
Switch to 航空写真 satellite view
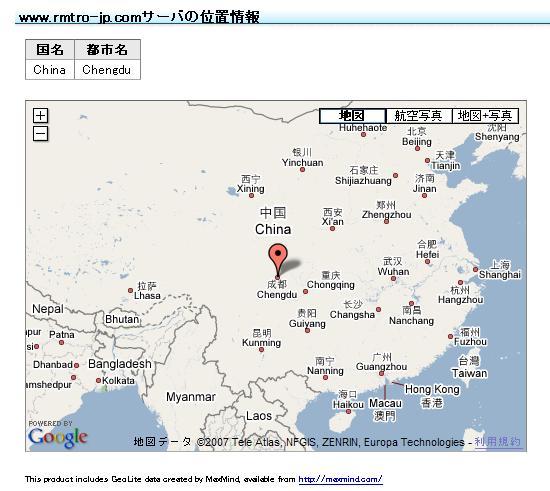[418, 116]
